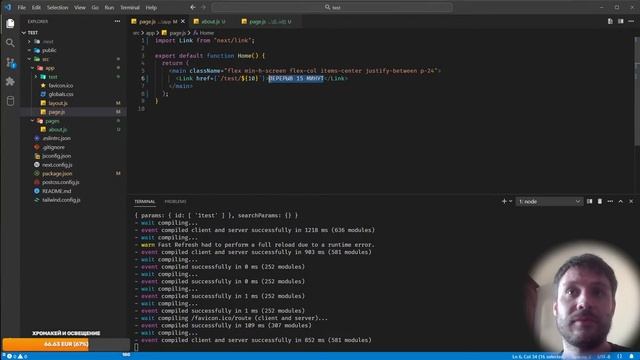
Task: Open the Go menu
Action: click(x=95, y=7)
